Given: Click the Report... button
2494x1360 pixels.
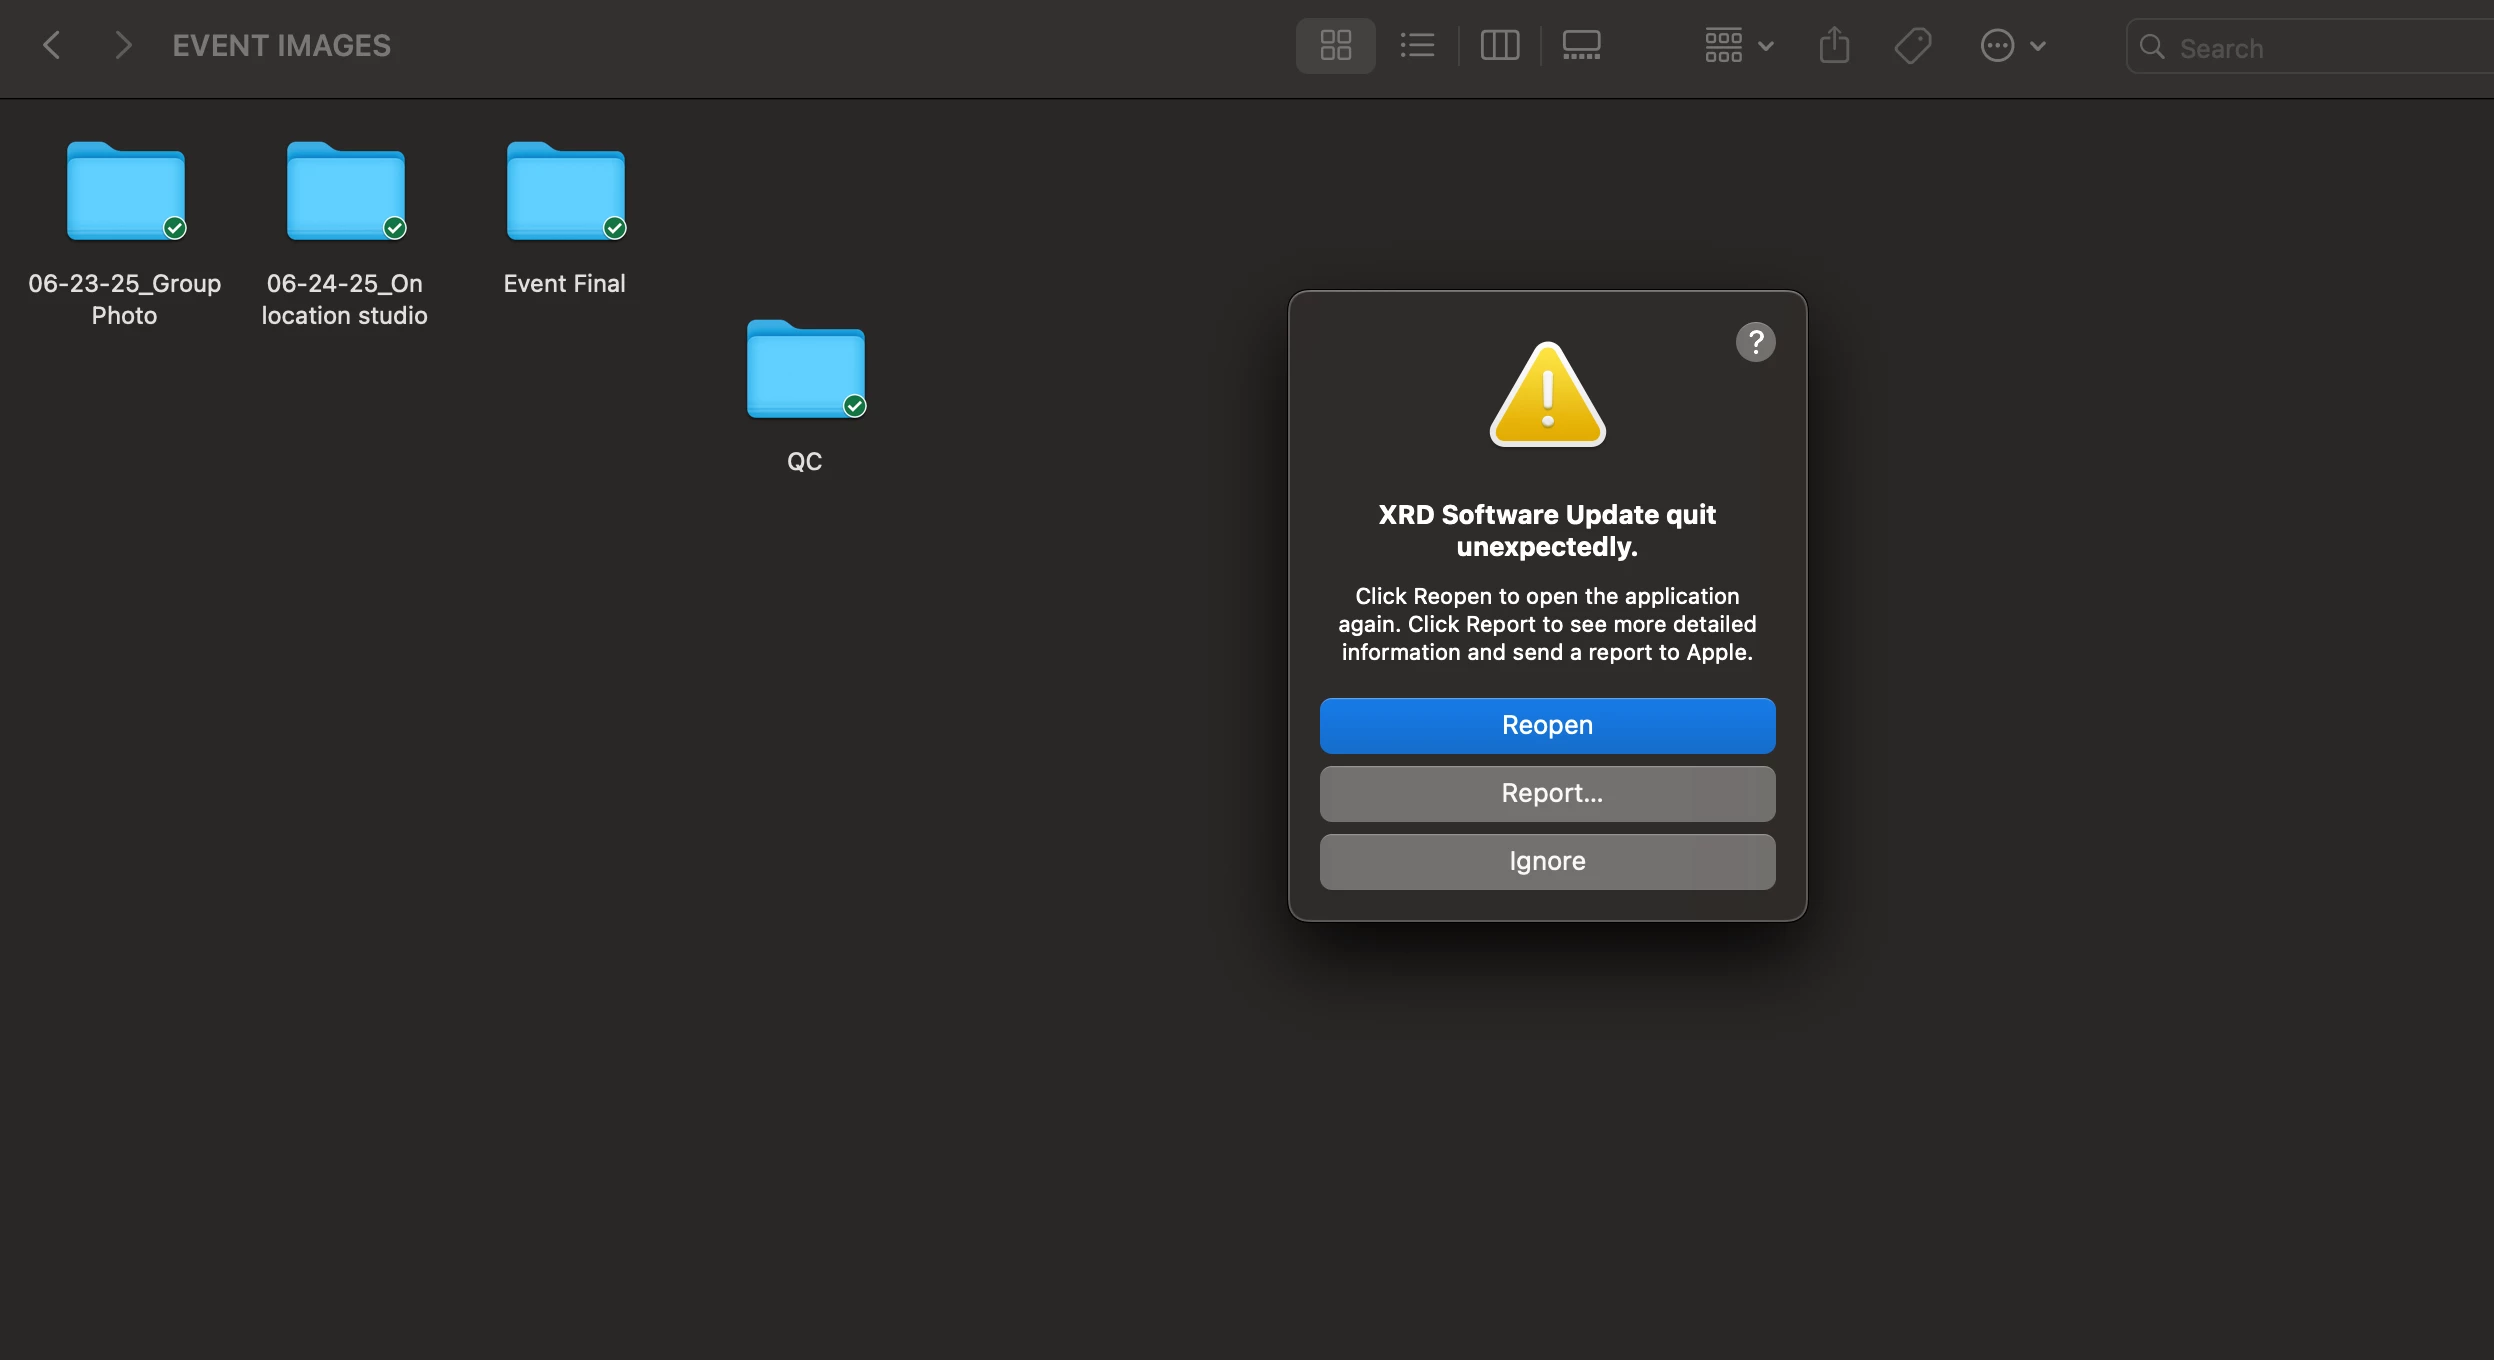Looking at the screenshot, I should click(1547, 793).
